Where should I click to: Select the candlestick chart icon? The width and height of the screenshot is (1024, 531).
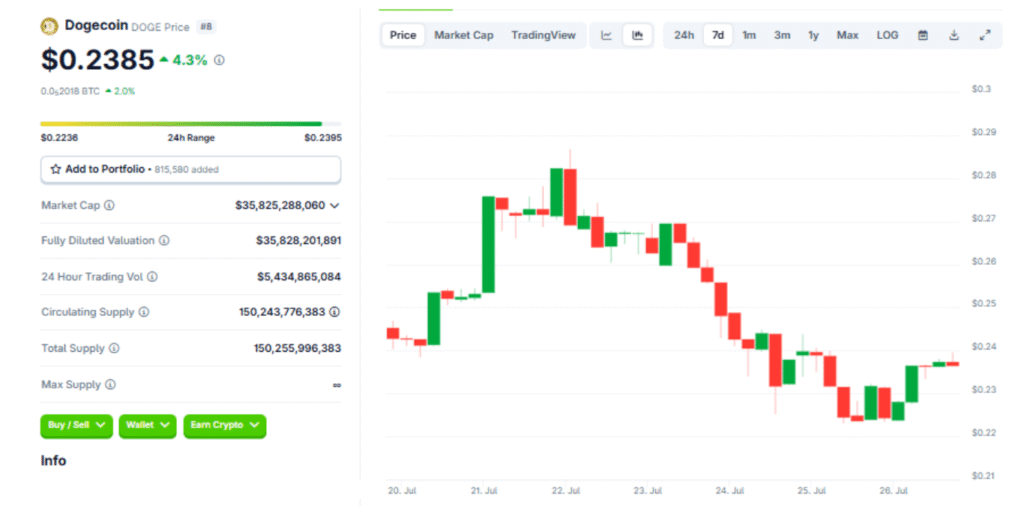tap(637, 35)
